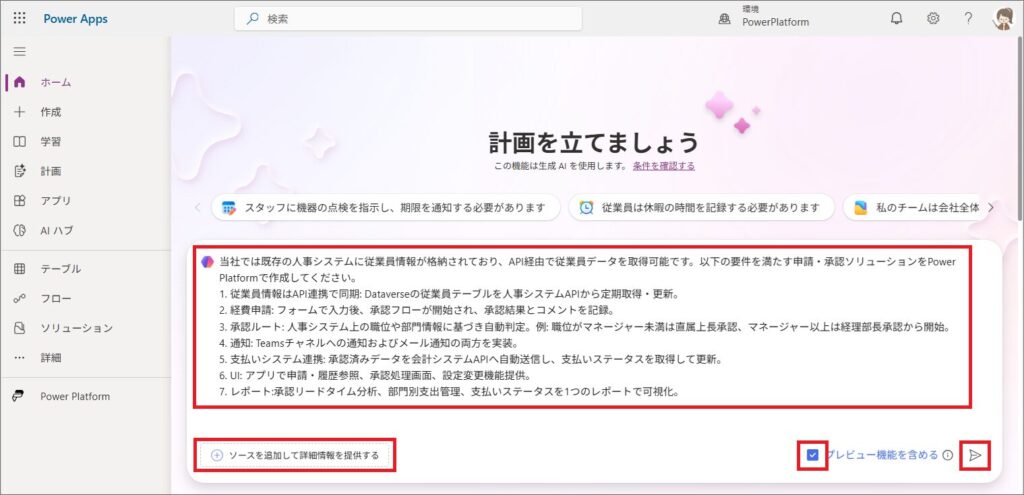This screenshot has height=495, width=1024.
Task: Expand 詳細 more options in sidebar
Action: (50, 358)
